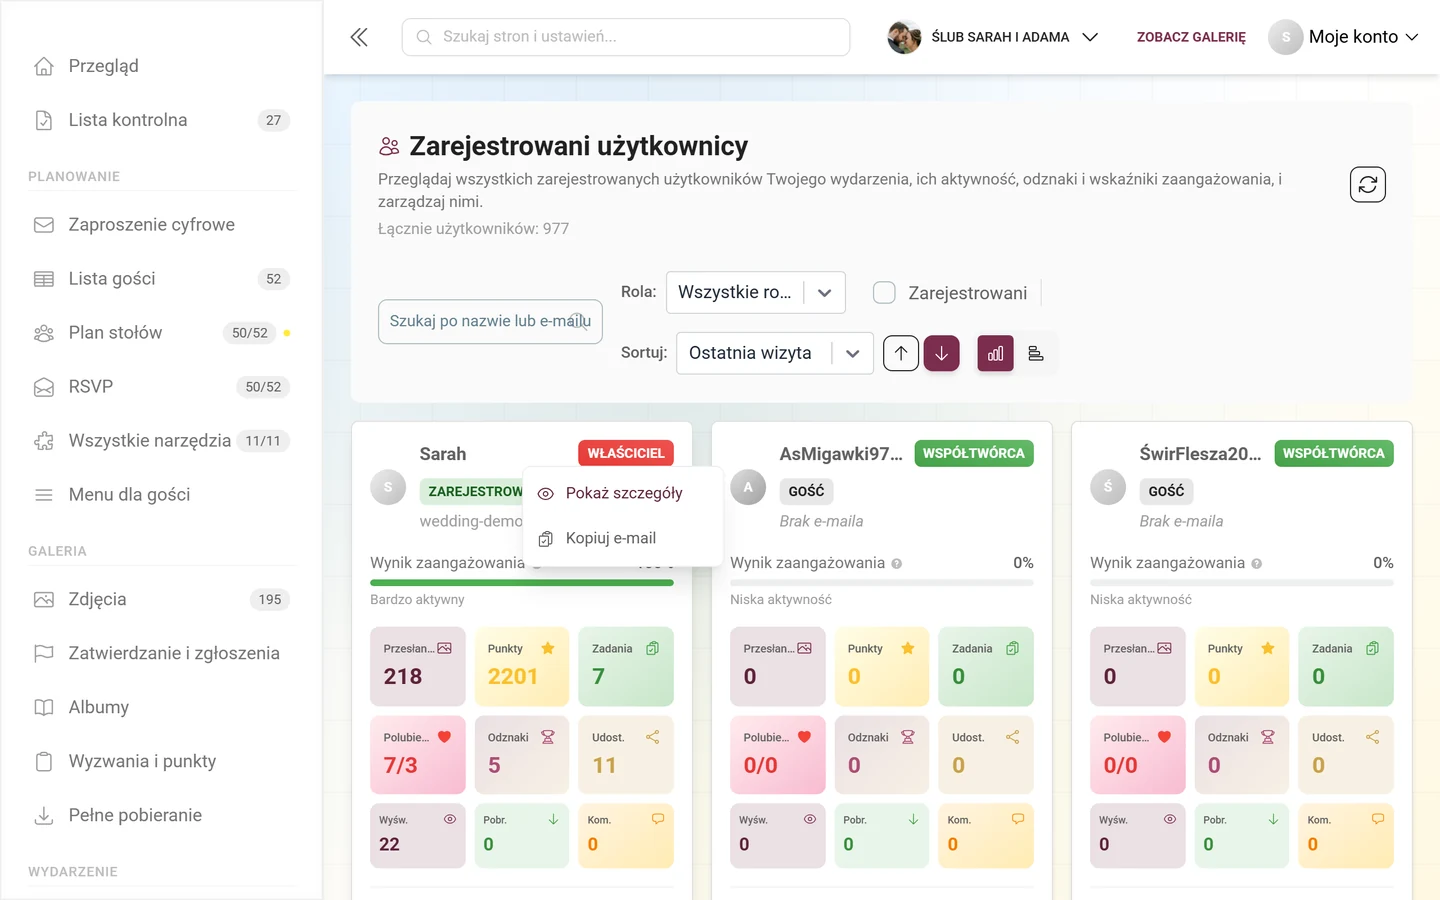Open the Rola filter dropdown

[x=756, y=293]
